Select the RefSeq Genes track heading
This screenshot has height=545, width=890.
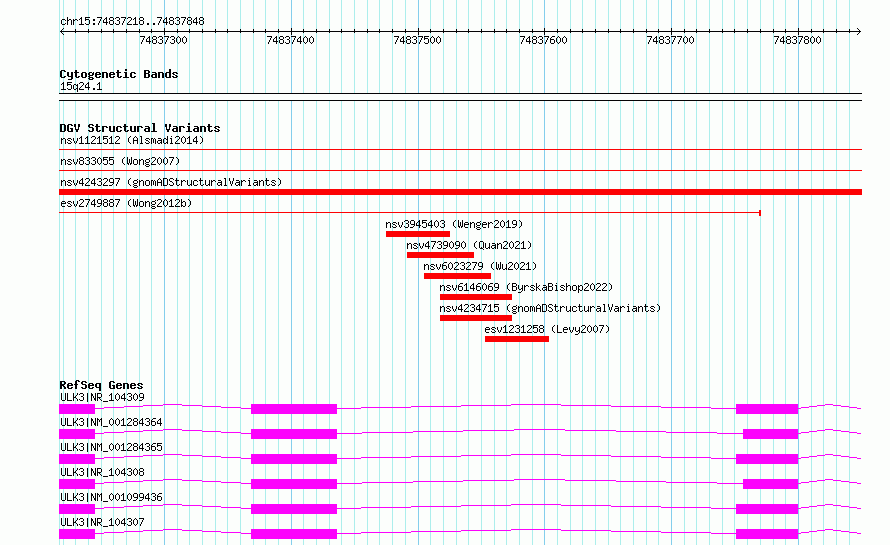click(101, 385)
